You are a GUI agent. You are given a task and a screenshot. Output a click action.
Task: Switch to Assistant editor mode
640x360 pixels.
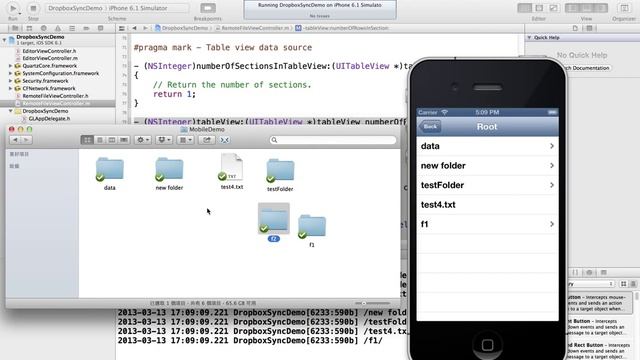[x=539, y=8]
